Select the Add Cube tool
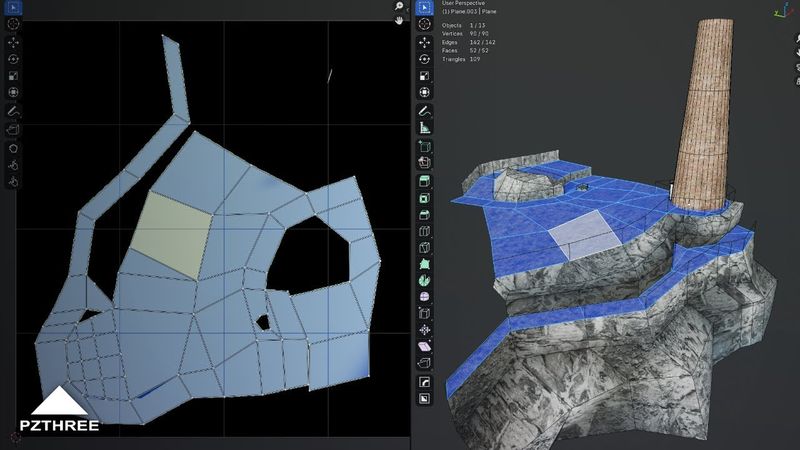 (x=424, y=145)
